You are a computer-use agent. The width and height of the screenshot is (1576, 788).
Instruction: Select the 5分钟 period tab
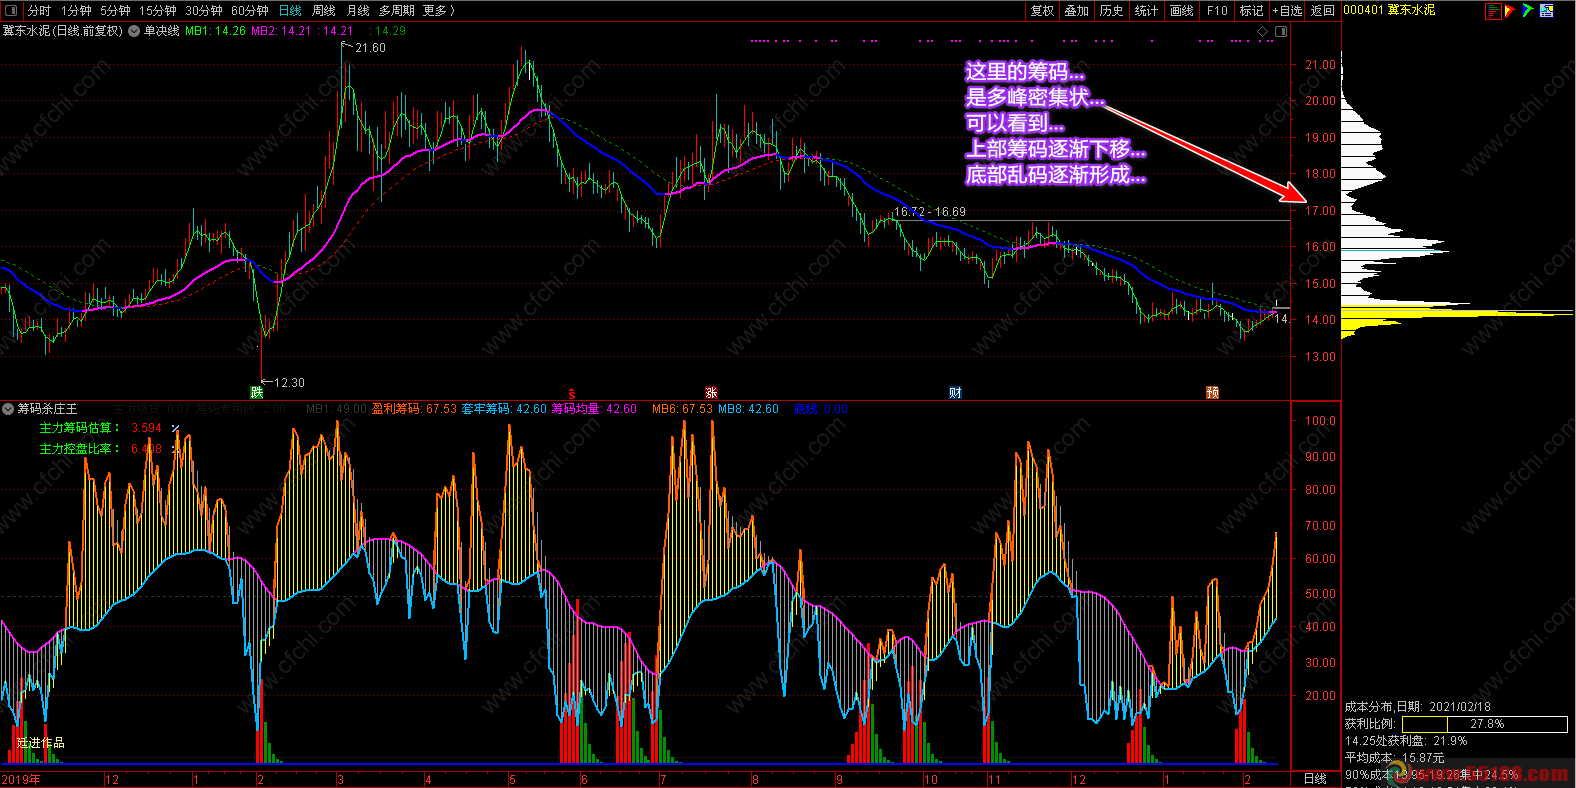[115, 11]
